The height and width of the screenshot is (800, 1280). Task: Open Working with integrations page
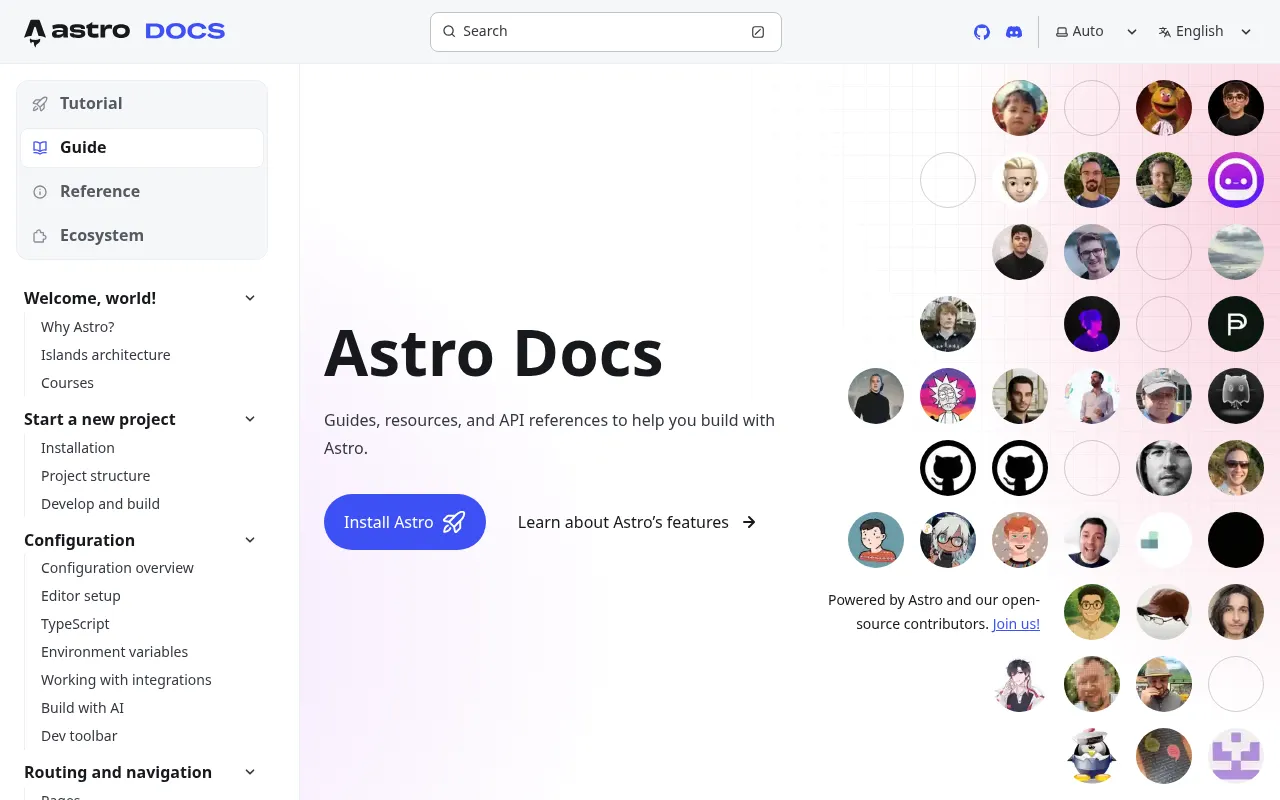[126, 680]
